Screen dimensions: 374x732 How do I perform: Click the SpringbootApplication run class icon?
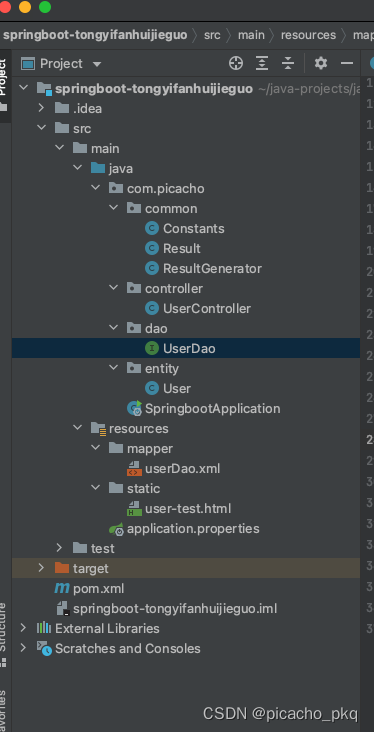pyautogui.click(x=134, y=408)
